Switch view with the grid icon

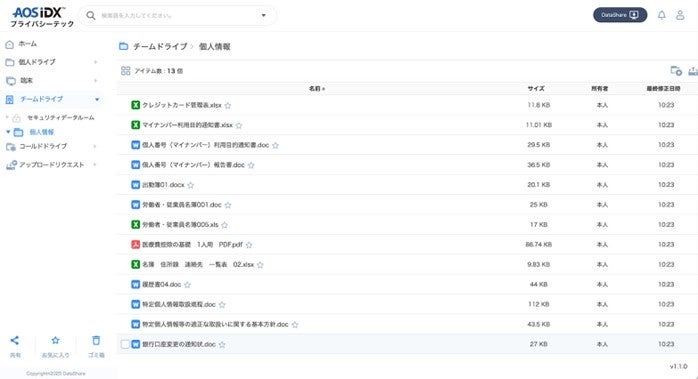point(126,71)
